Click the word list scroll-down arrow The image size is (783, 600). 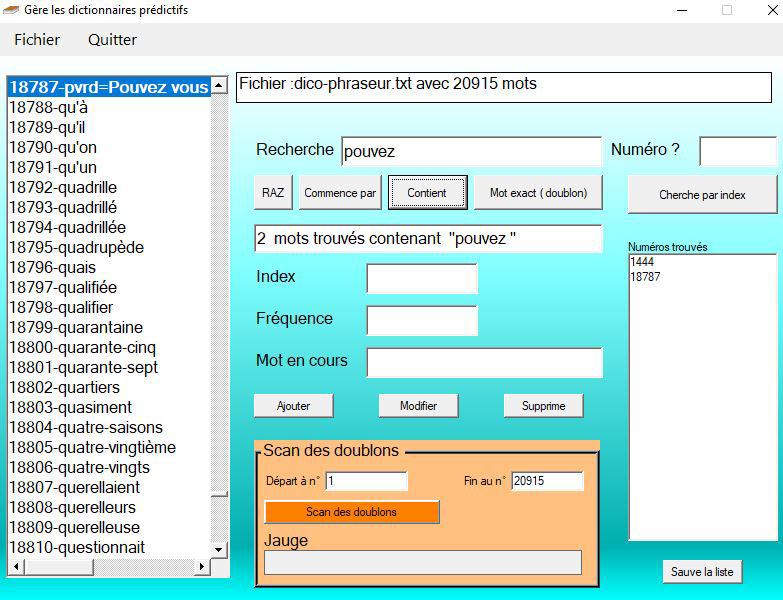coord(219,549)
